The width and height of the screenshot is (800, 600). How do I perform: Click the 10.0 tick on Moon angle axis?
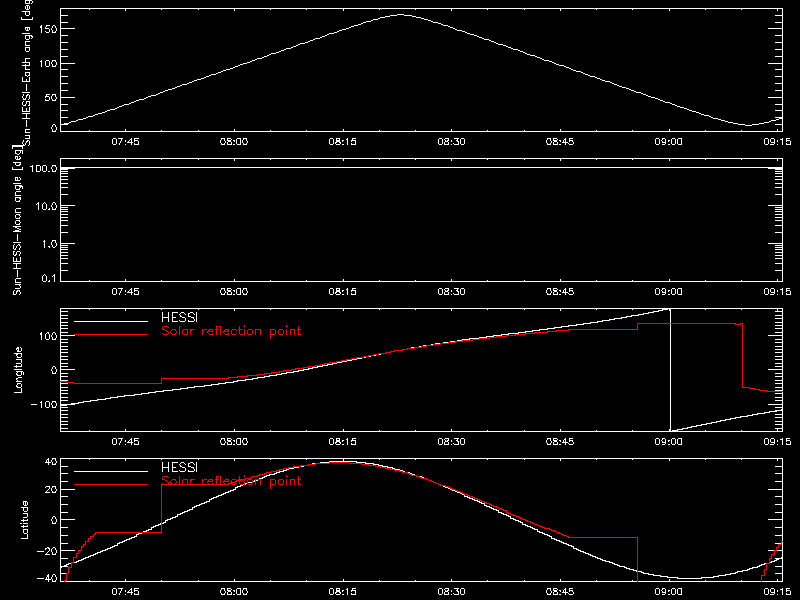coord(46,206)
